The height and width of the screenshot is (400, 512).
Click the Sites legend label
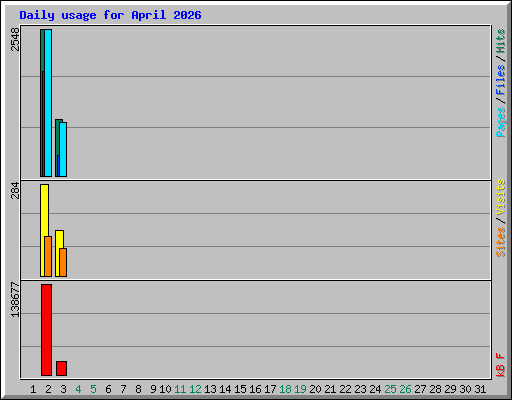tap(501, 242)
